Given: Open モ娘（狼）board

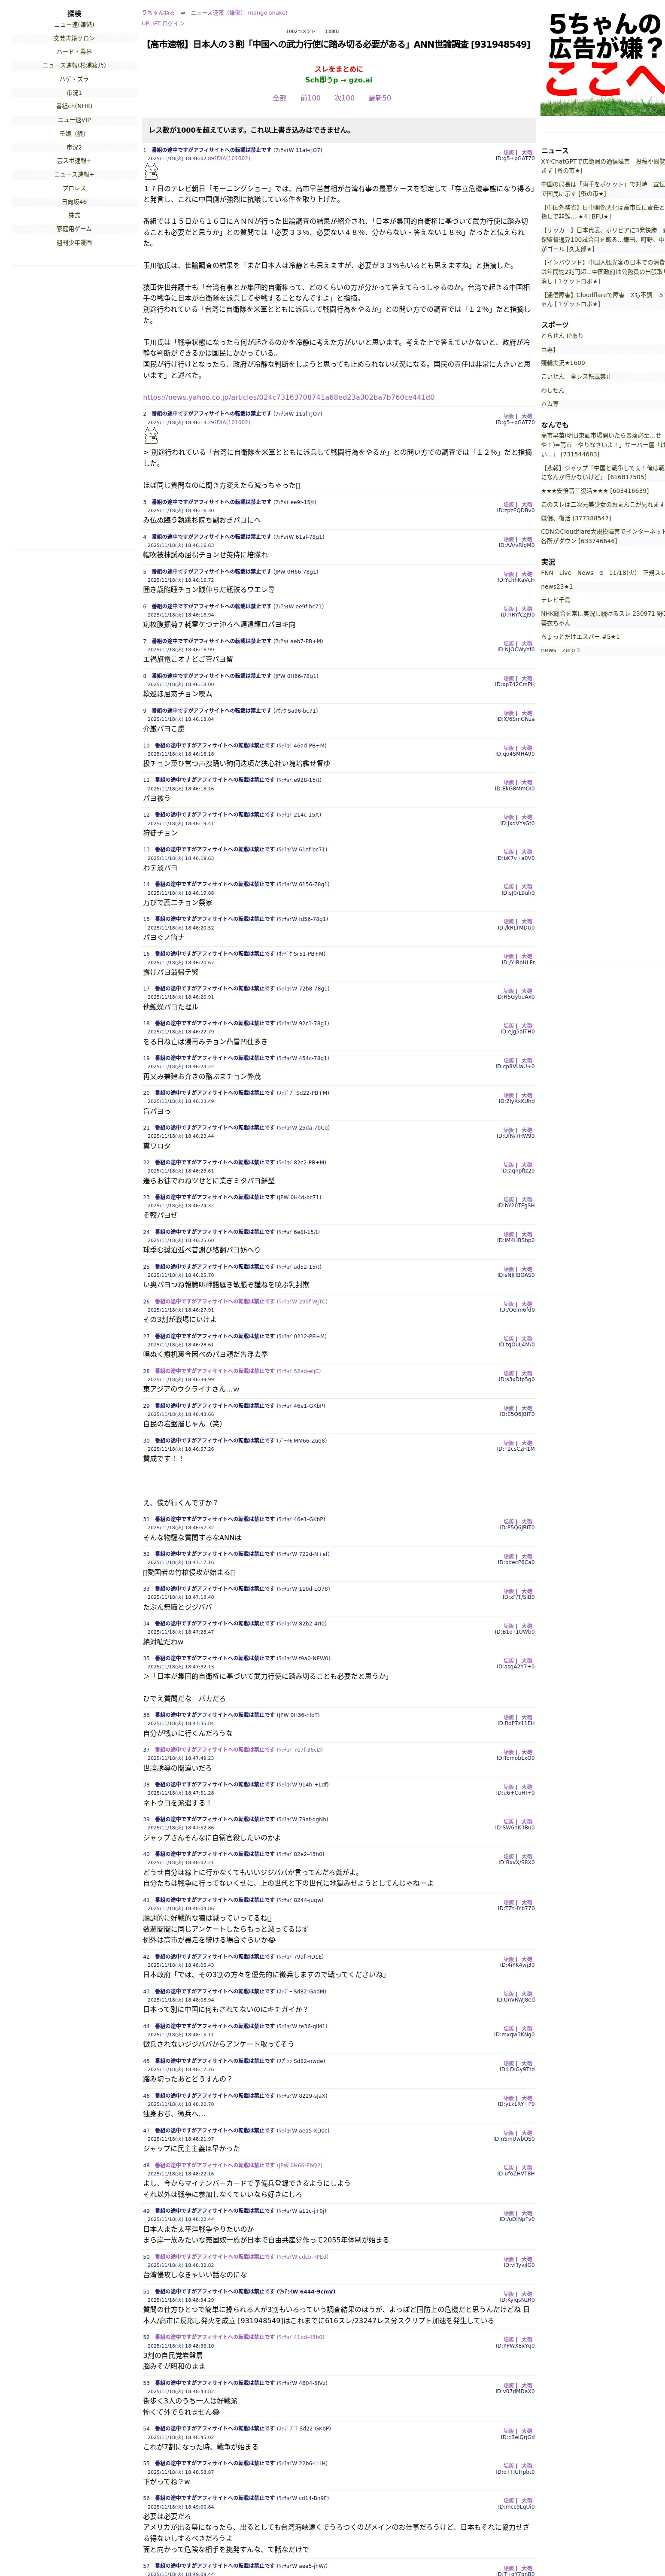Looking at the screenshot, I should click(x=74, y=133).
